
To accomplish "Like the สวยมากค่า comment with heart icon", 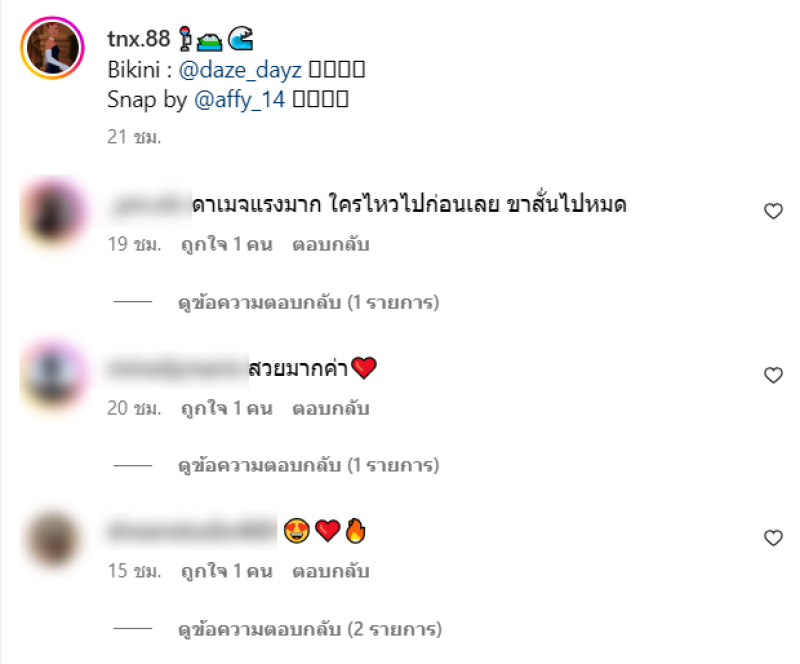I will tap(773, 375).
